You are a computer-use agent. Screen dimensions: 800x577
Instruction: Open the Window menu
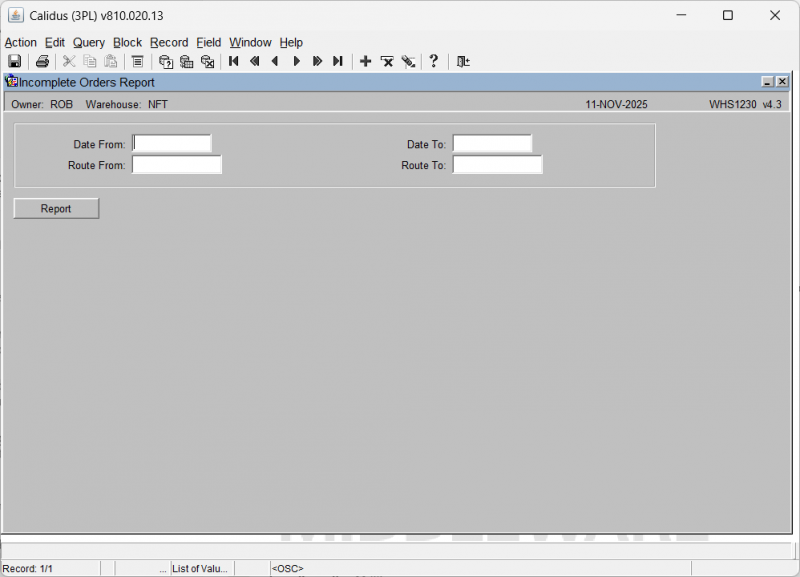point(250,43)
